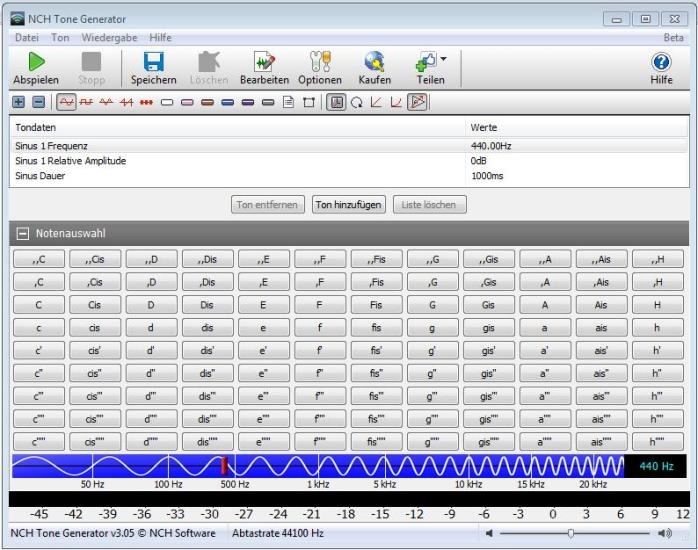Screen dimensions: 698x550
Task: Select the sine waveform icon
Action: tap(66, 102)
